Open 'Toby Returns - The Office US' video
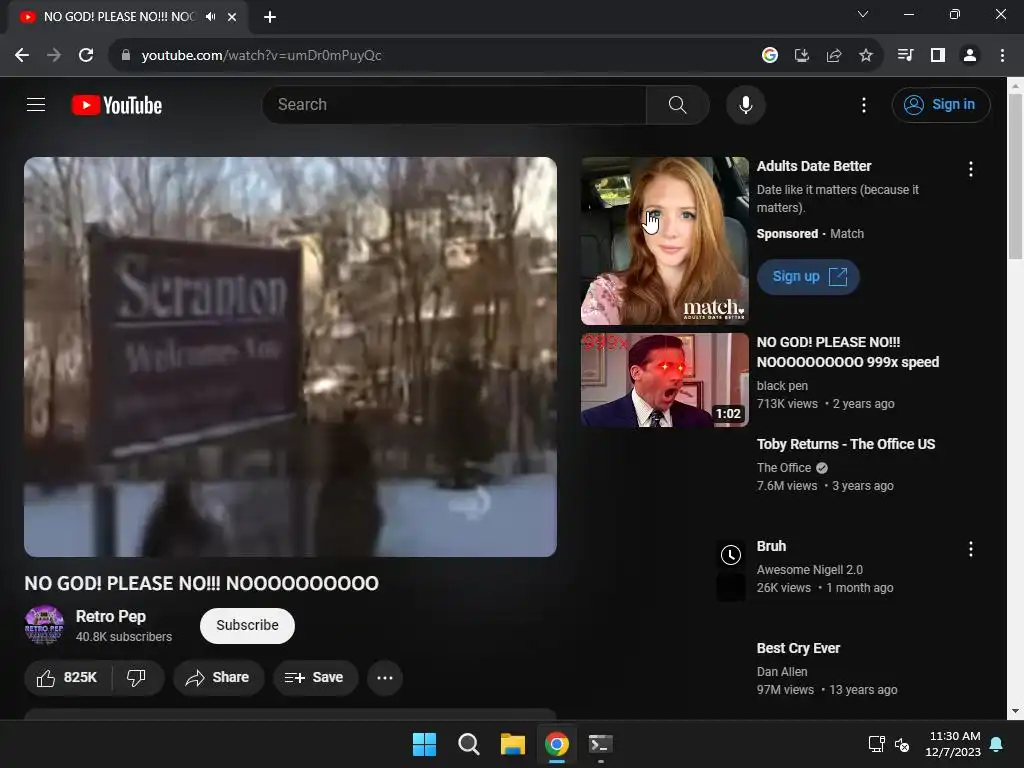This screenshot has height=768, width=1024. click(x=846, y=444)
